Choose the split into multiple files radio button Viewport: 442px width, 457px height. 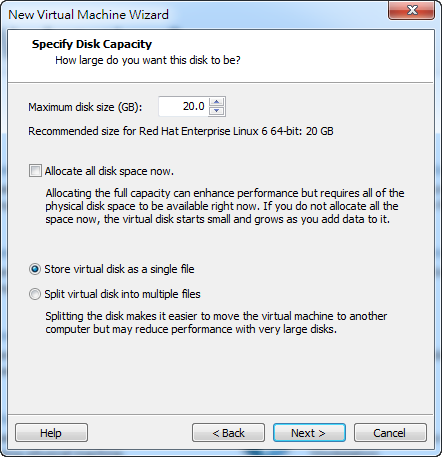coord(35,294)
